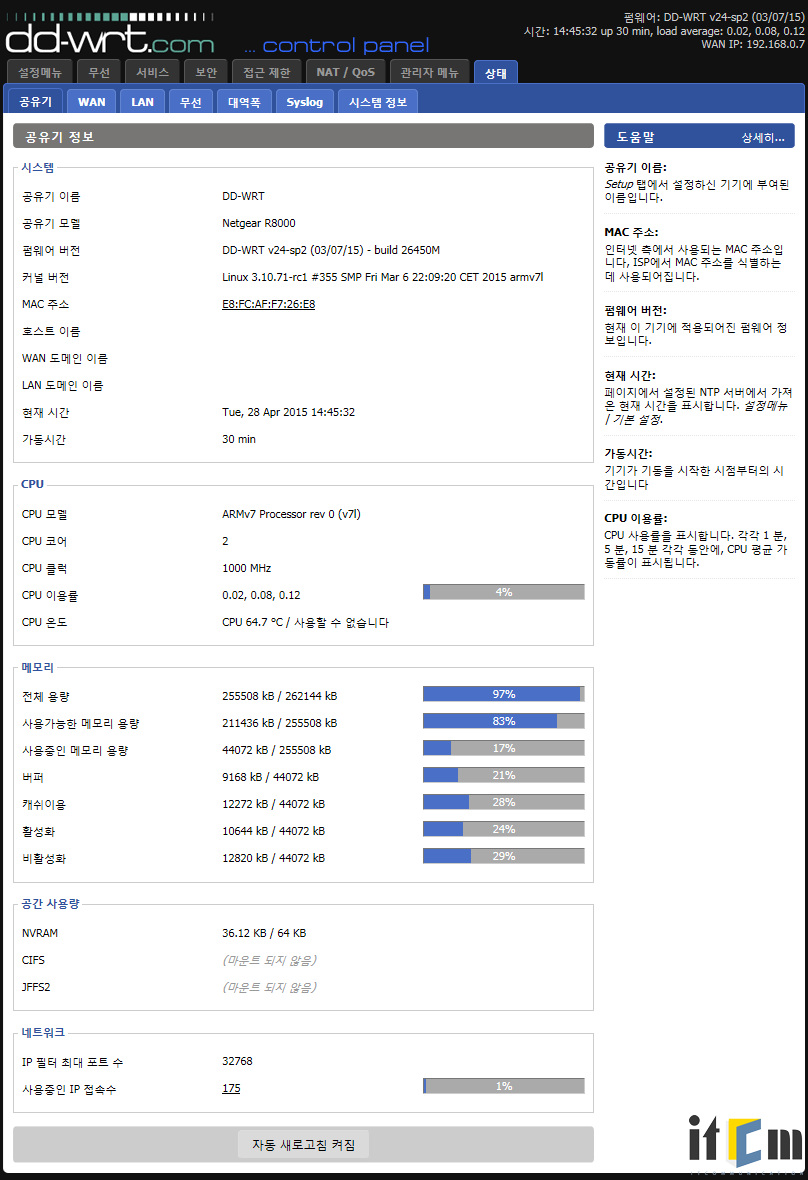Click the MAC address E8:FC:AF:F7:26:E8 link
This screenshot has height=1180, width=808.
tap(269, 304)
